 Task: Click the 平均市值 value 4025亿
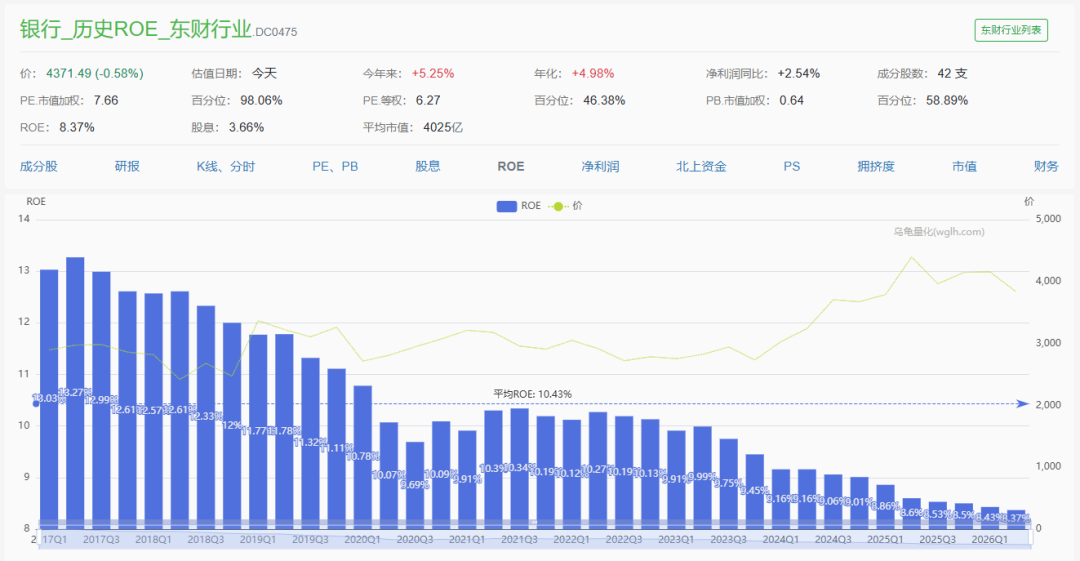coord(443,127)
